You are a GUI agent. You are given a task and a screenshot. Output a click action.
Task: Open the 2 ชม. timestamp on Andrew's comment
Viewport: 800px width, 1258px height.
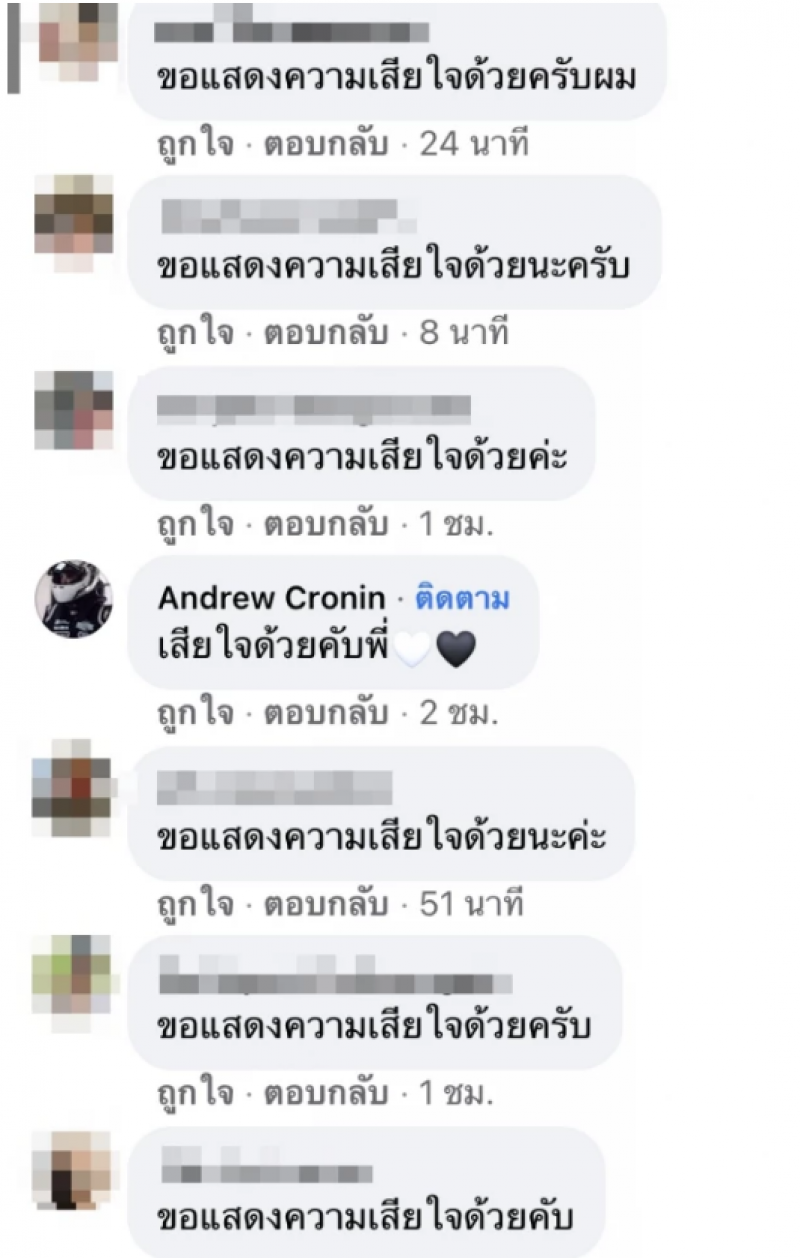(458, 714)
